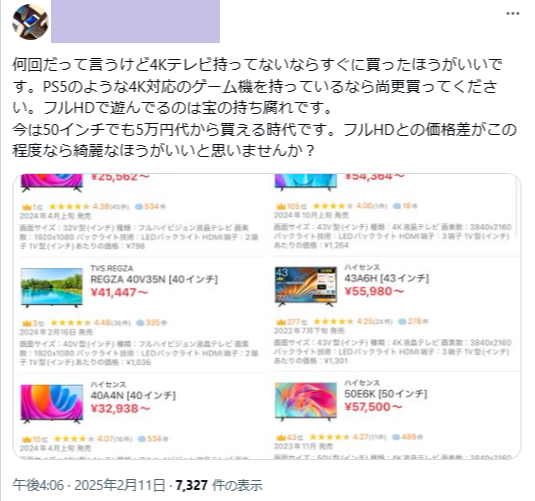535x501 pixels.
Task: Click the Hisense 43A6H TV thumbnail
Action: [306, 286]
